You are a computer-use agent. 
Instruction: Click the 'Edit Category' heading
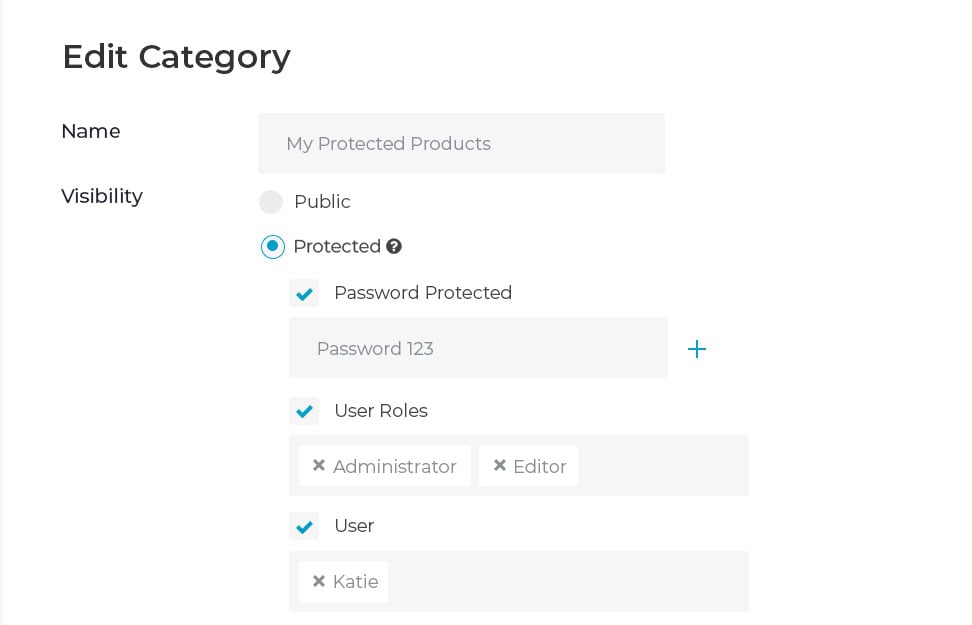[176, 57]
